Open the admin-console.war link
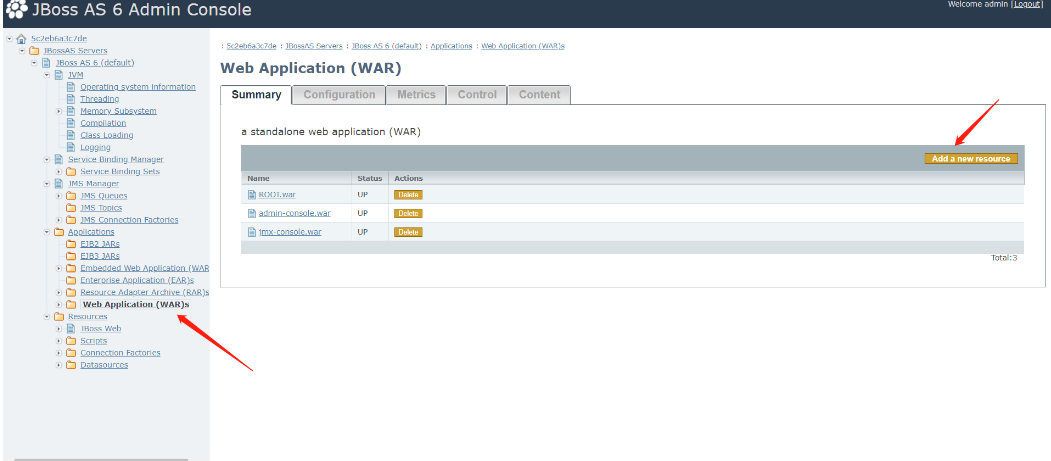Viewport: 1051px width, 461px height. coord(294,214)
